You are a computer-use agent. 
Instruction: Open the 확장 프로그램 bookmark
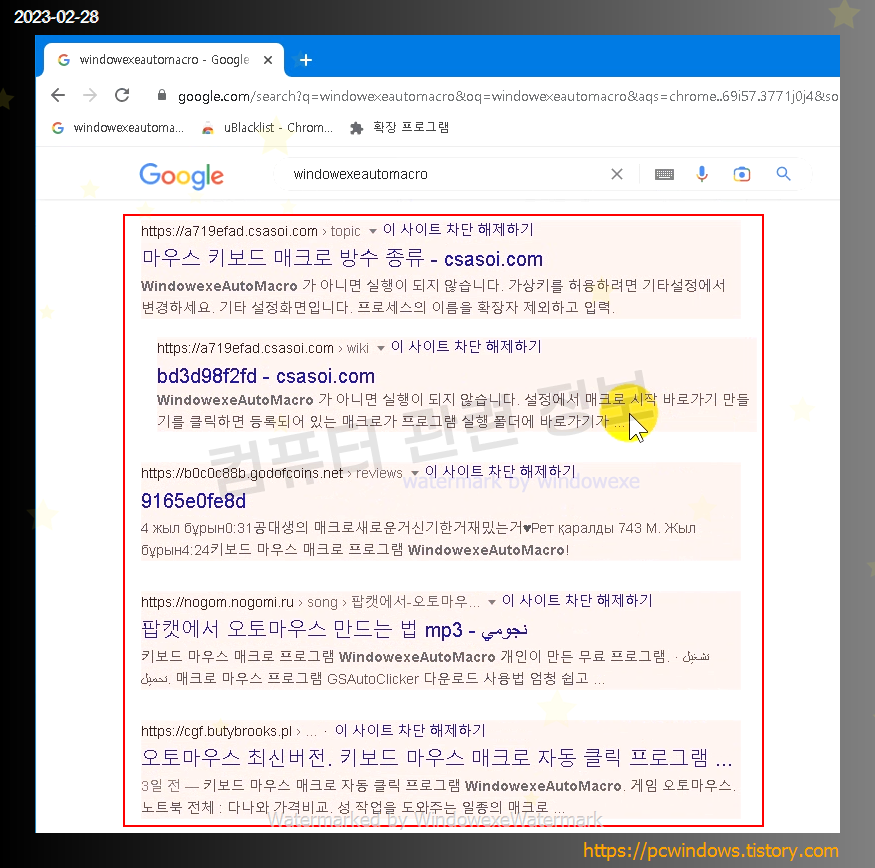click(x=400, y=128)
